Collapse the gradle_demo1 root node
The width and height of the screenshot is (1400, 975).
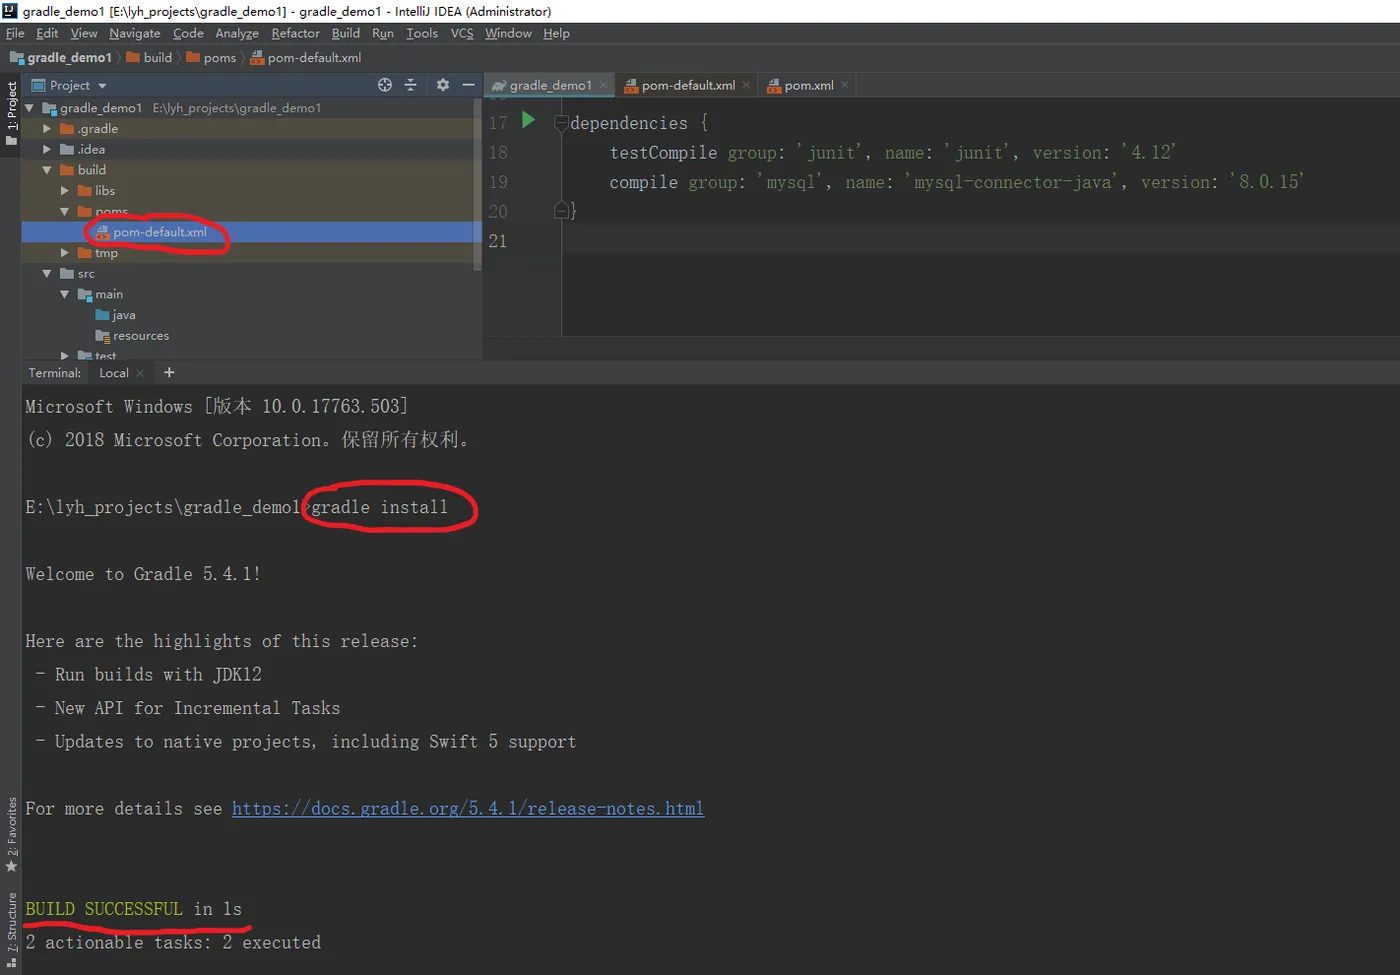(29, 108)
